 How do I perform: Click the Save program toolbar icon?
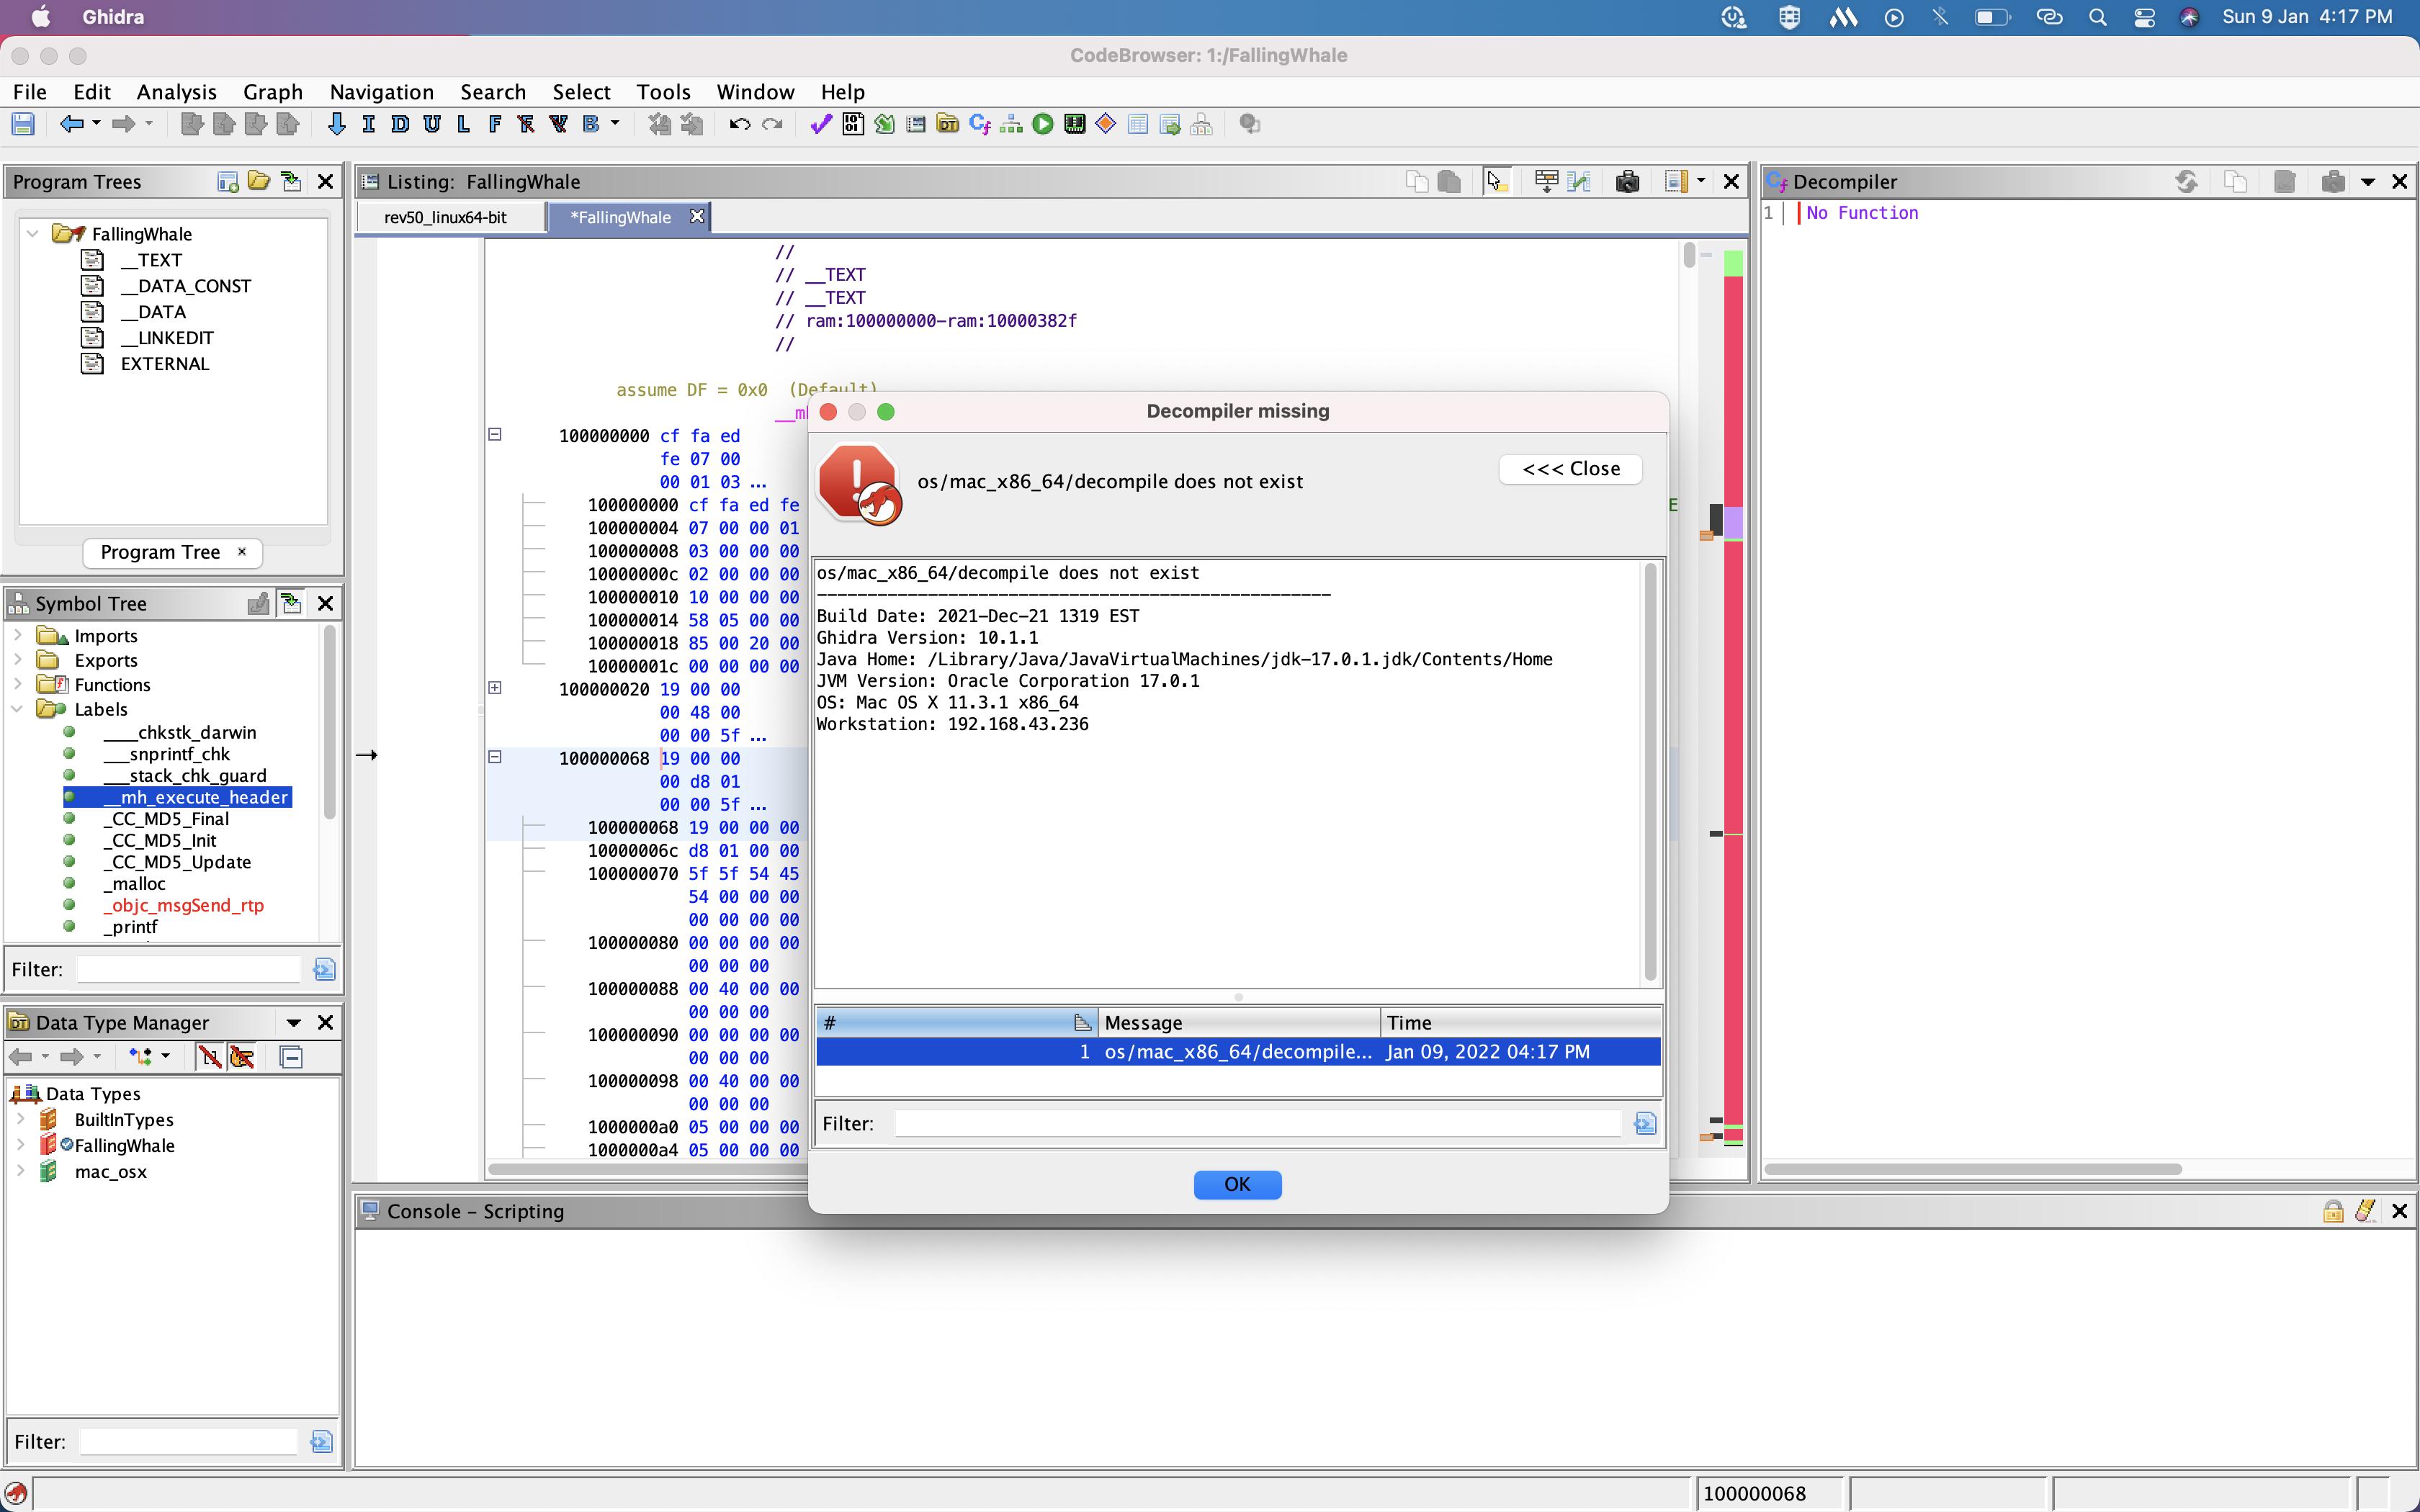[23, 124]
